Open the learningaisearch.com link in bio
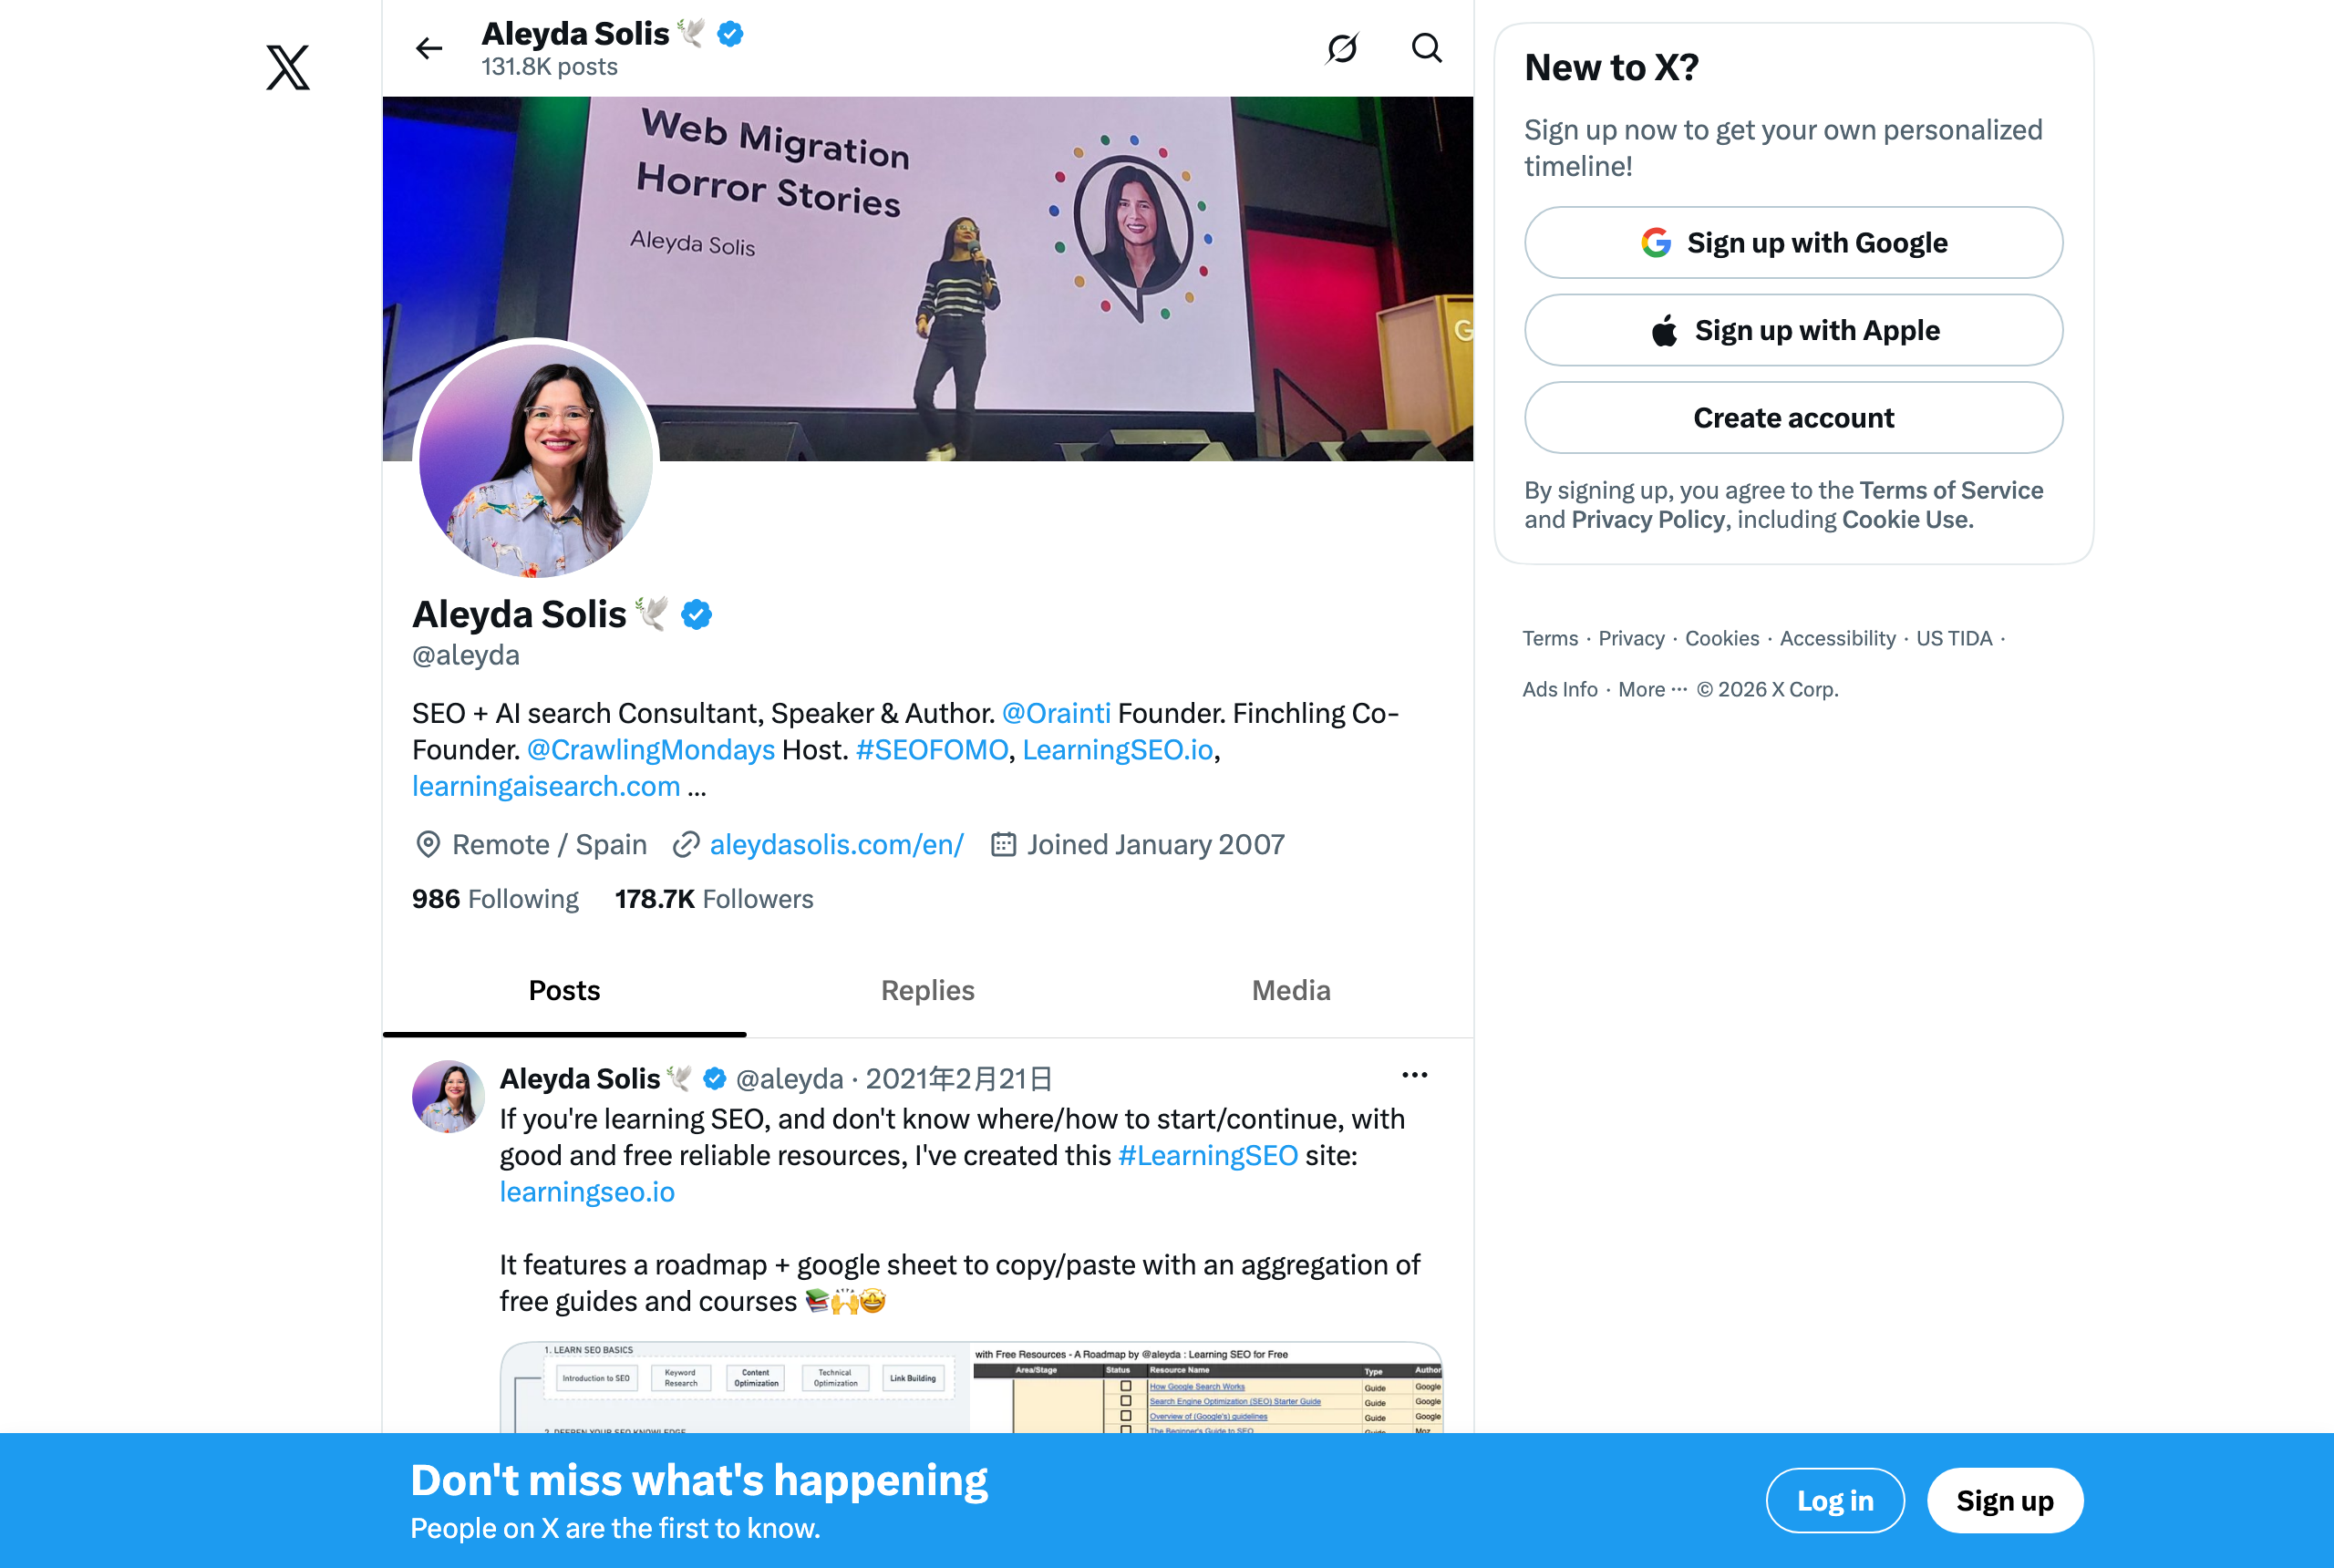 point(546,787)
